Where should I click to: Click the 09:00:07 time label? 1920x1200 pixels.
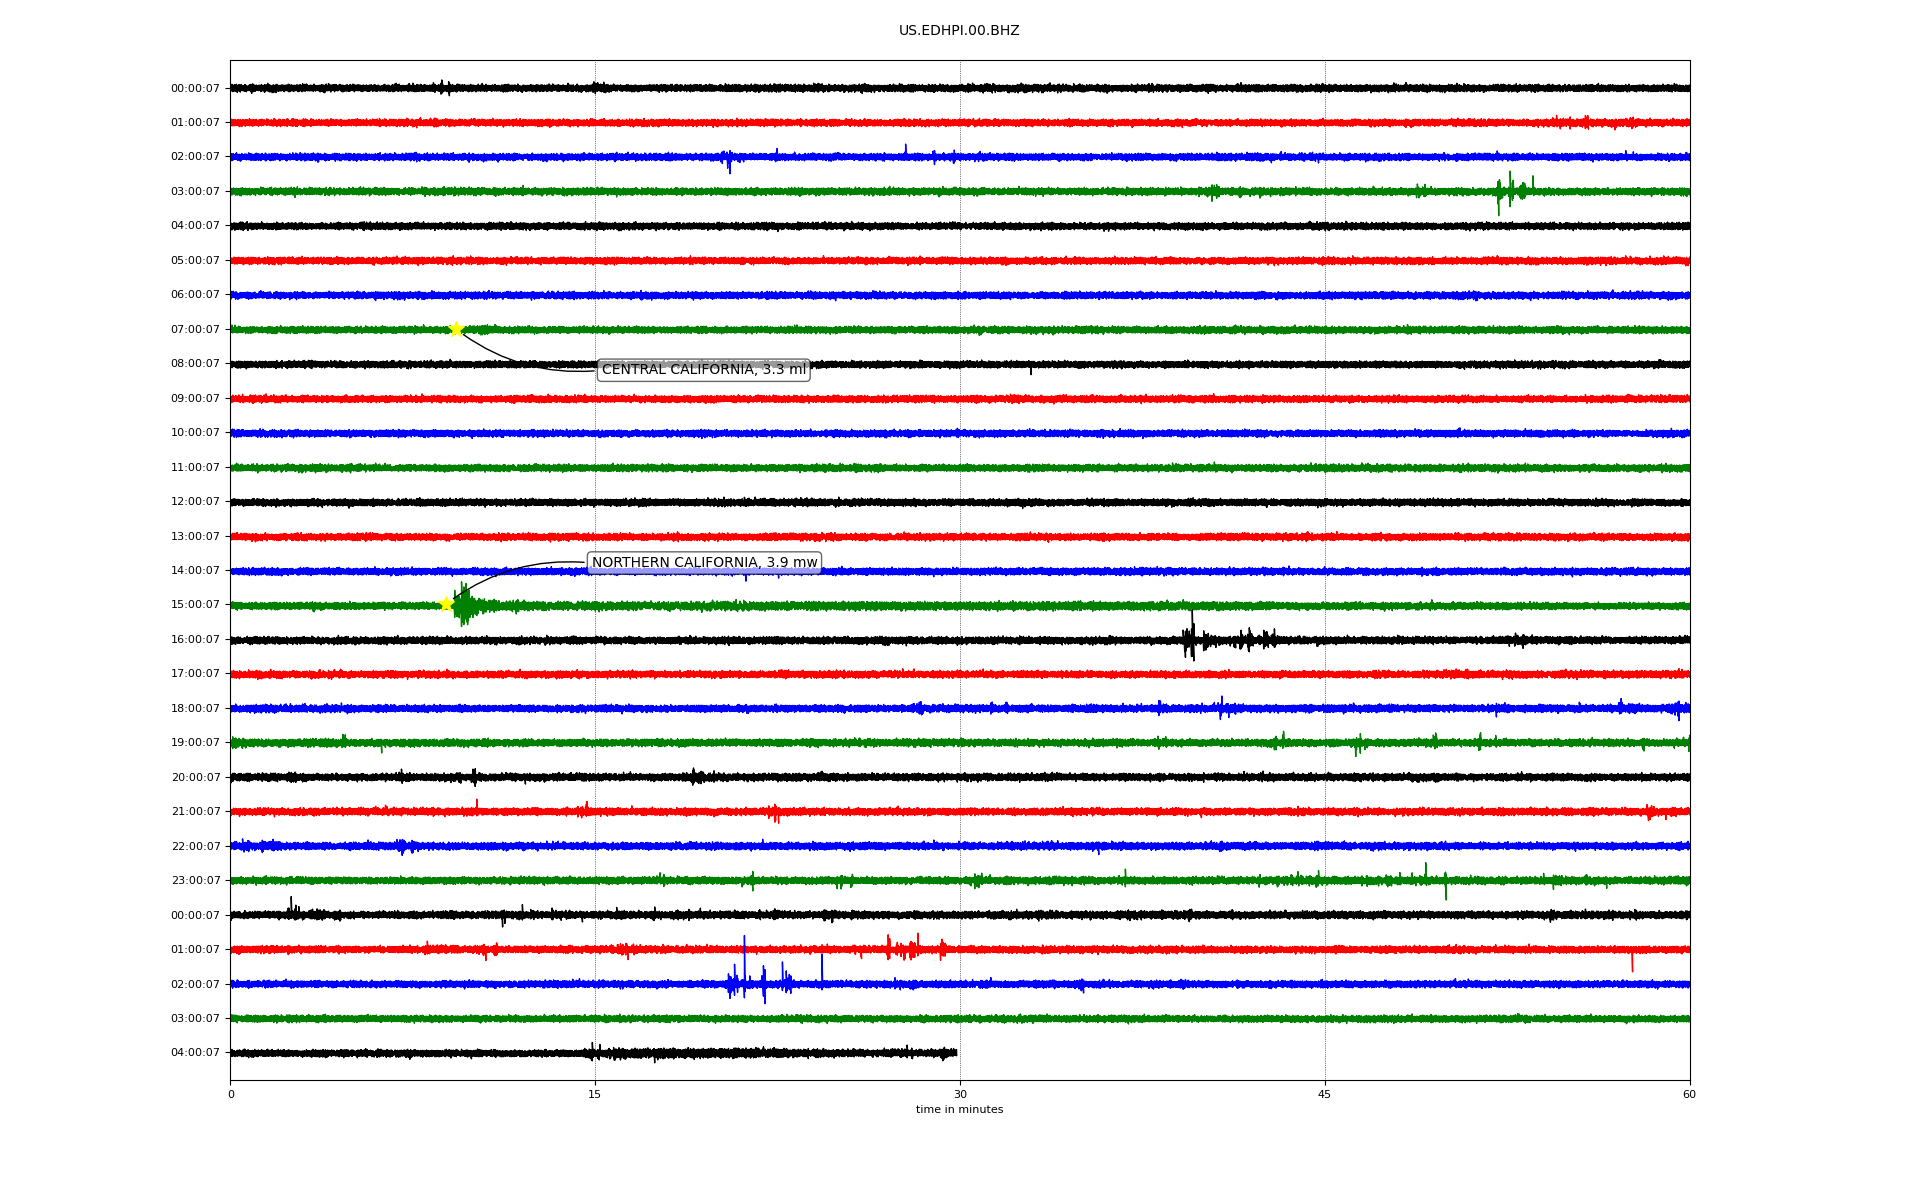click(195, 399)
